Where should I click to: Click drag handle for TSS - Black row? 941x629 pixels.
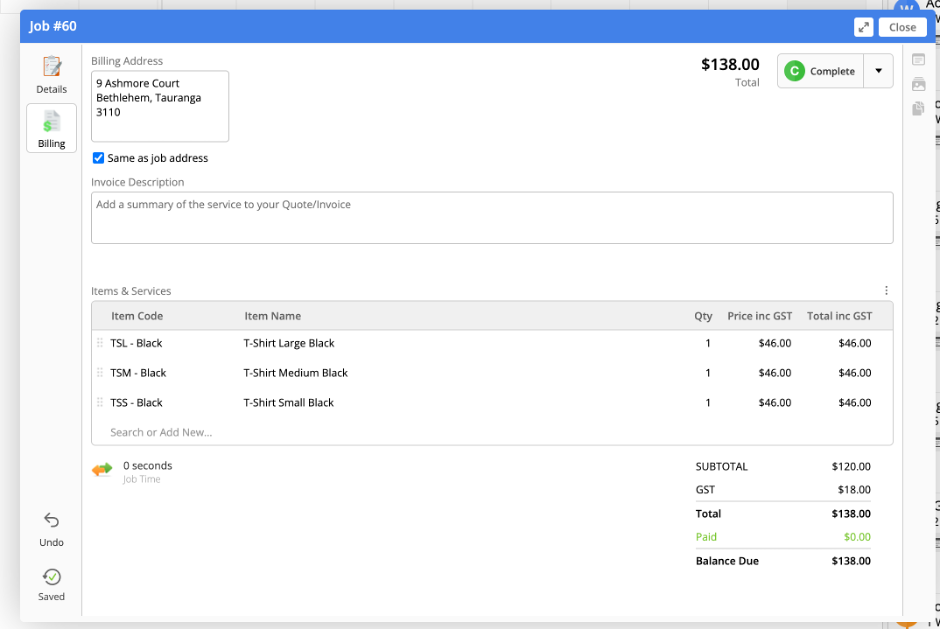tap(100, 402)
